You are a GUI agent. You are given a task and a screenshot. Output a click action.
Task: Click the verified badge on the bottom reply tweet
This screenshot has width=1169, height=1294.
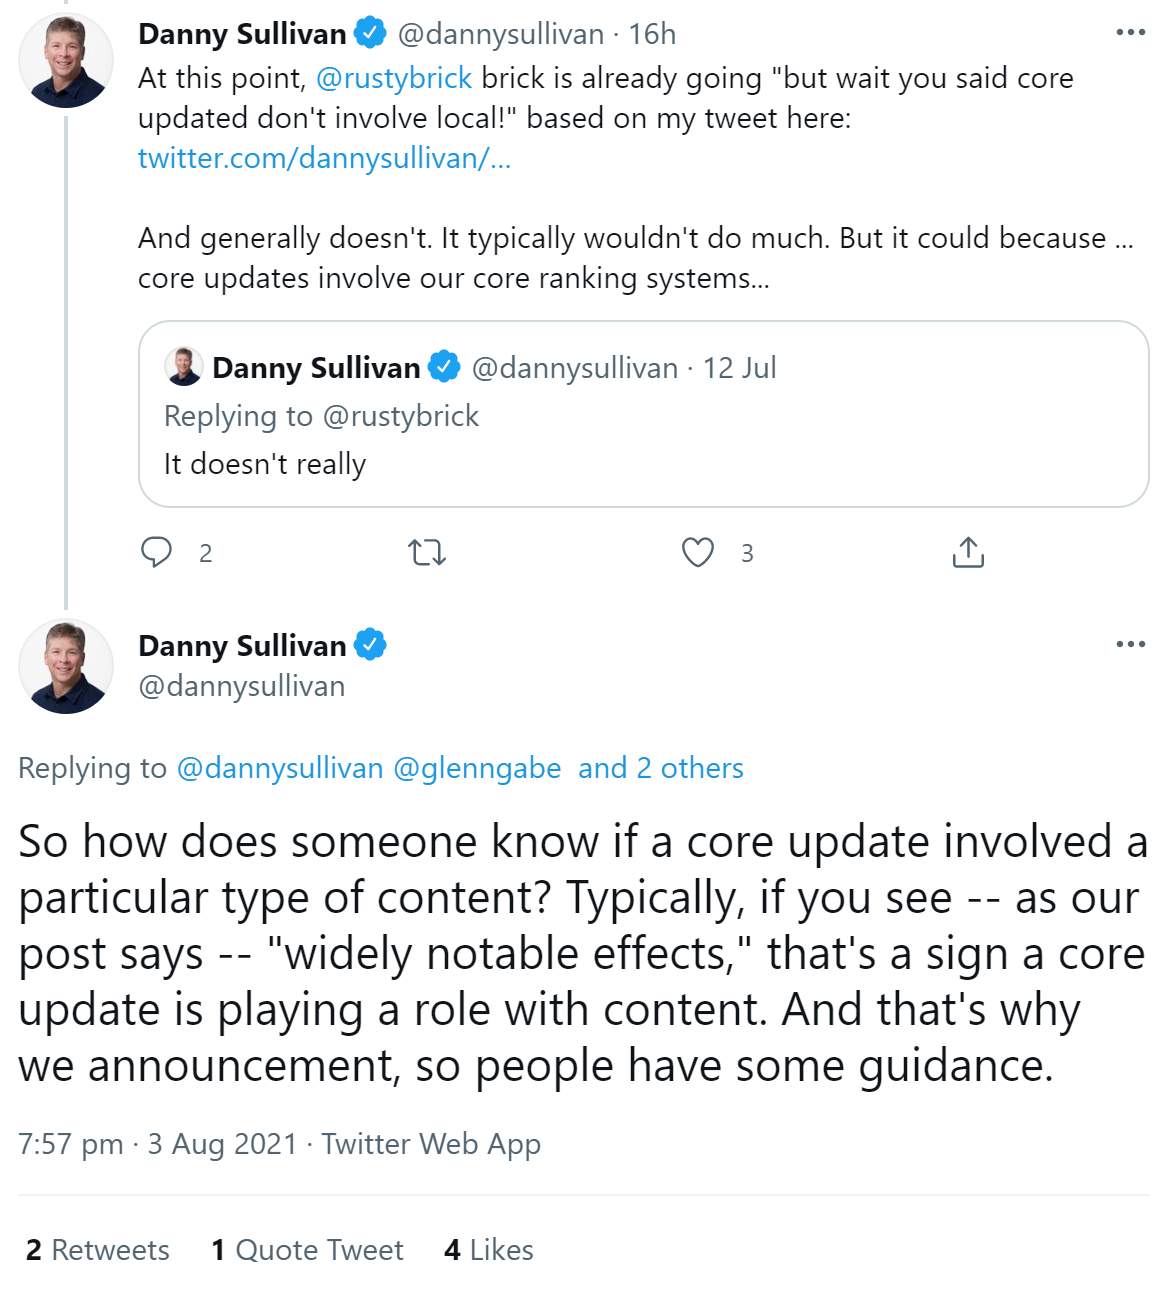(x=373, y=644)
